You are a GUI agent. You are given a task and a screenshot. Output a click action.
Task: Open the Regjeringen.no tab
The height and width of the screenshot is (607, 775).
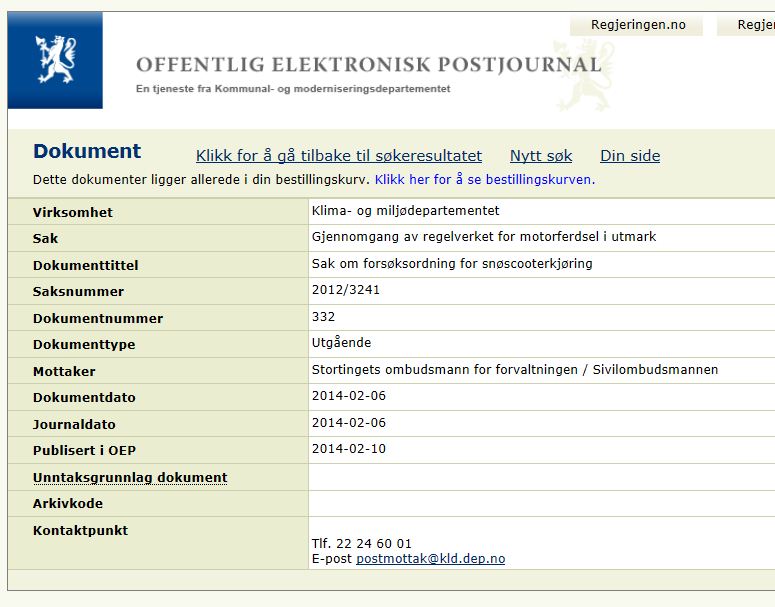click(638, 25)
